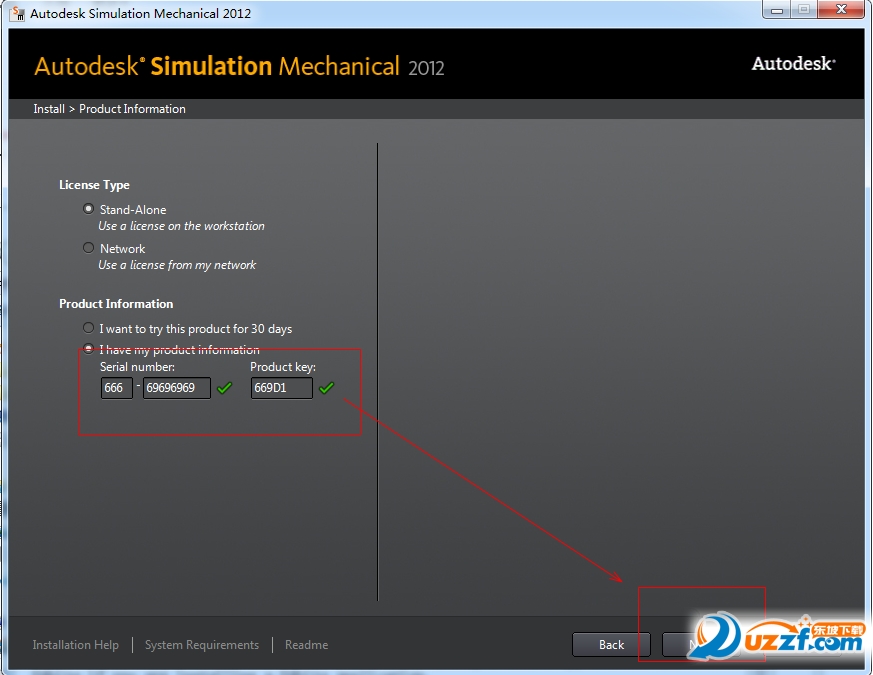
Task: Click the License Type heading
Action: [x=95, y=185]
